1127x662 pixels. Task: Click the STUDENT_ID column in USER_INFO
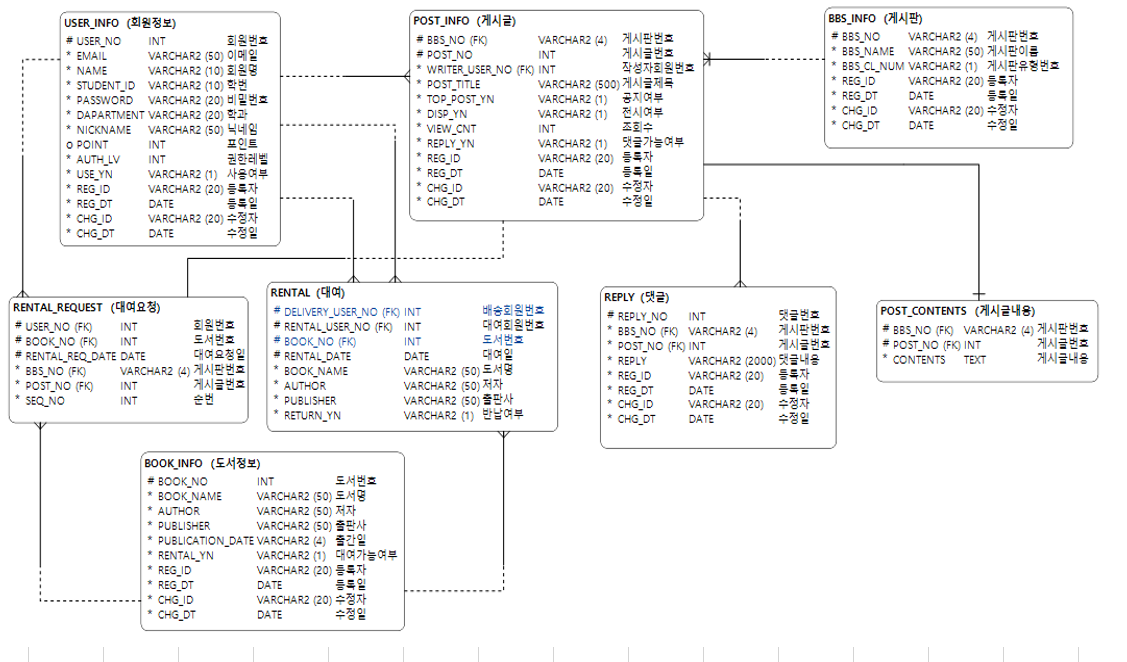pyautogui.click(x=105, y=86)
